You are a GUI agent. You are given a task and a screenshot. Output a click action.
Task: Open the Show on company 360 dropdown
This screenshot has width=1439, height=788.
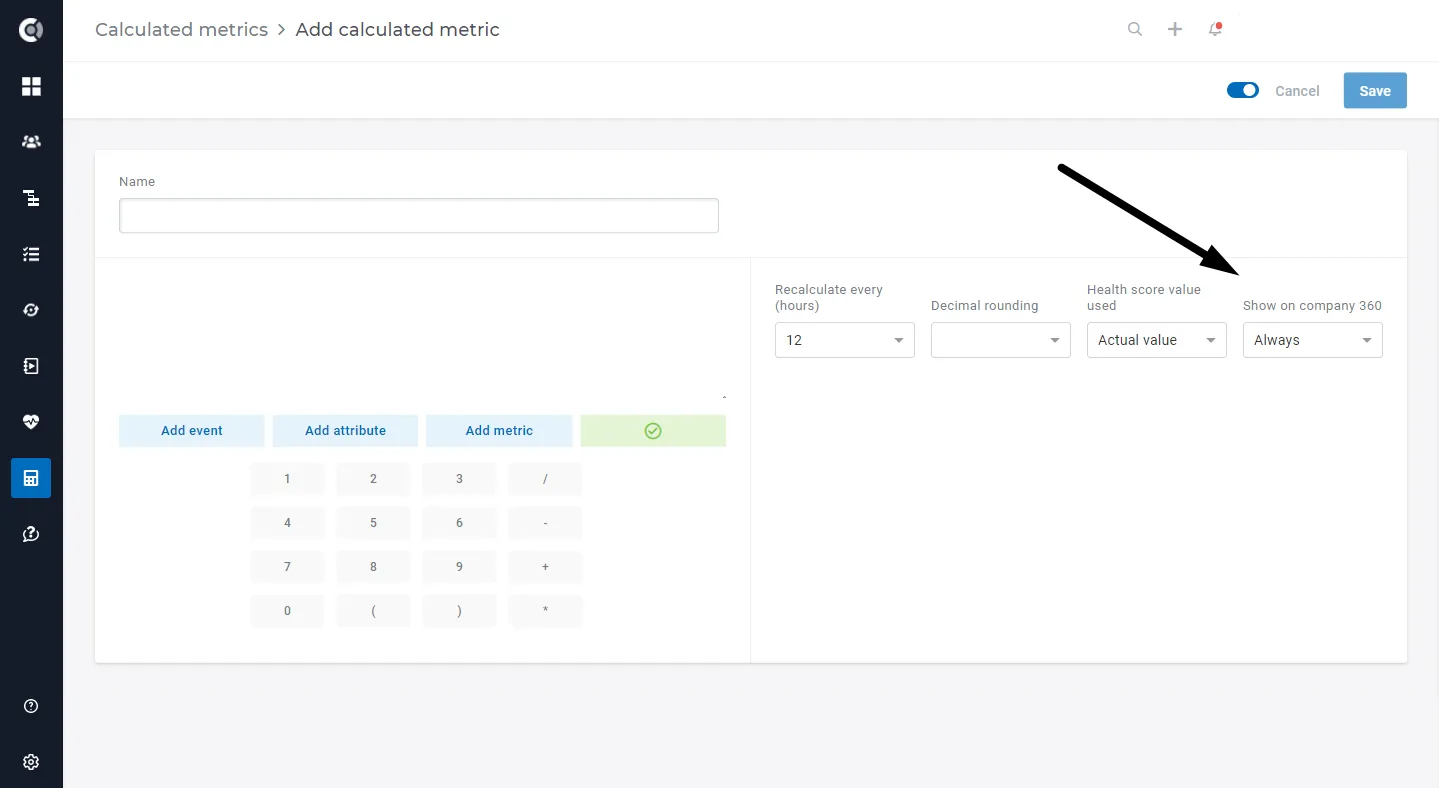click(x=1313, y=340)
